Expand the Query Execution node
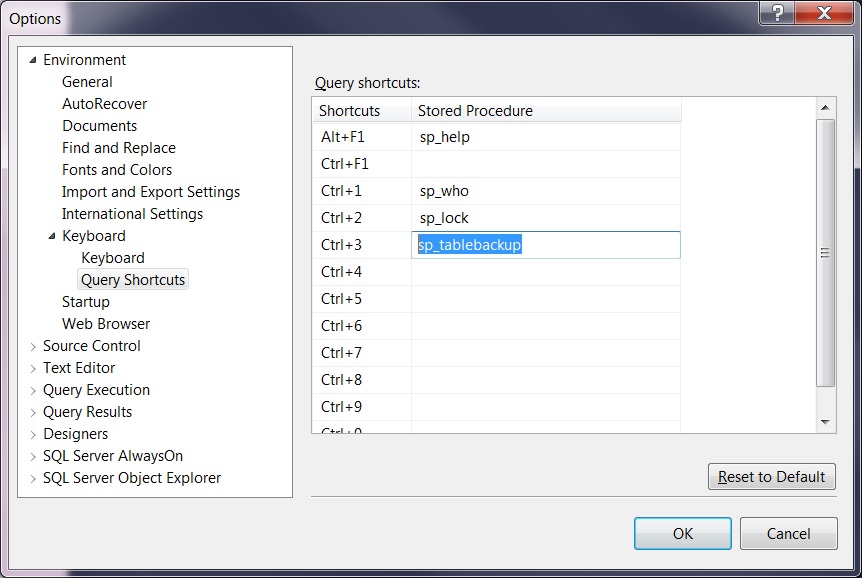Screen dimensions: 862x578 (33, 390)
